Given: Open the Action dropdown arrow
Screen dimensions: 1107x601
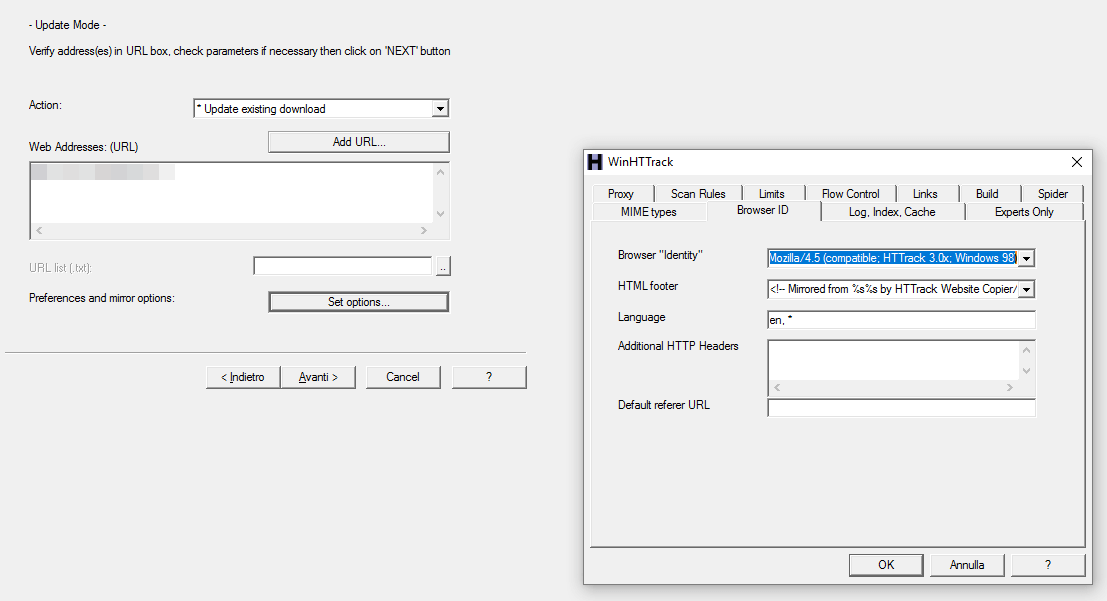Looking at the screenshot, I should 441,109.
